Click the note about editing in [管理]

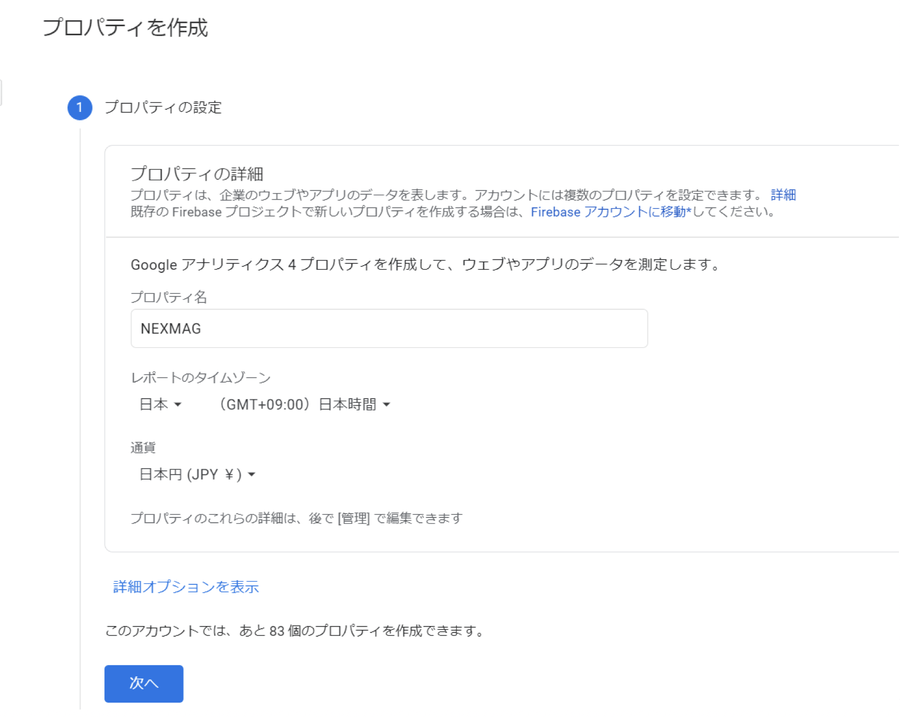(x=296, y=518)
